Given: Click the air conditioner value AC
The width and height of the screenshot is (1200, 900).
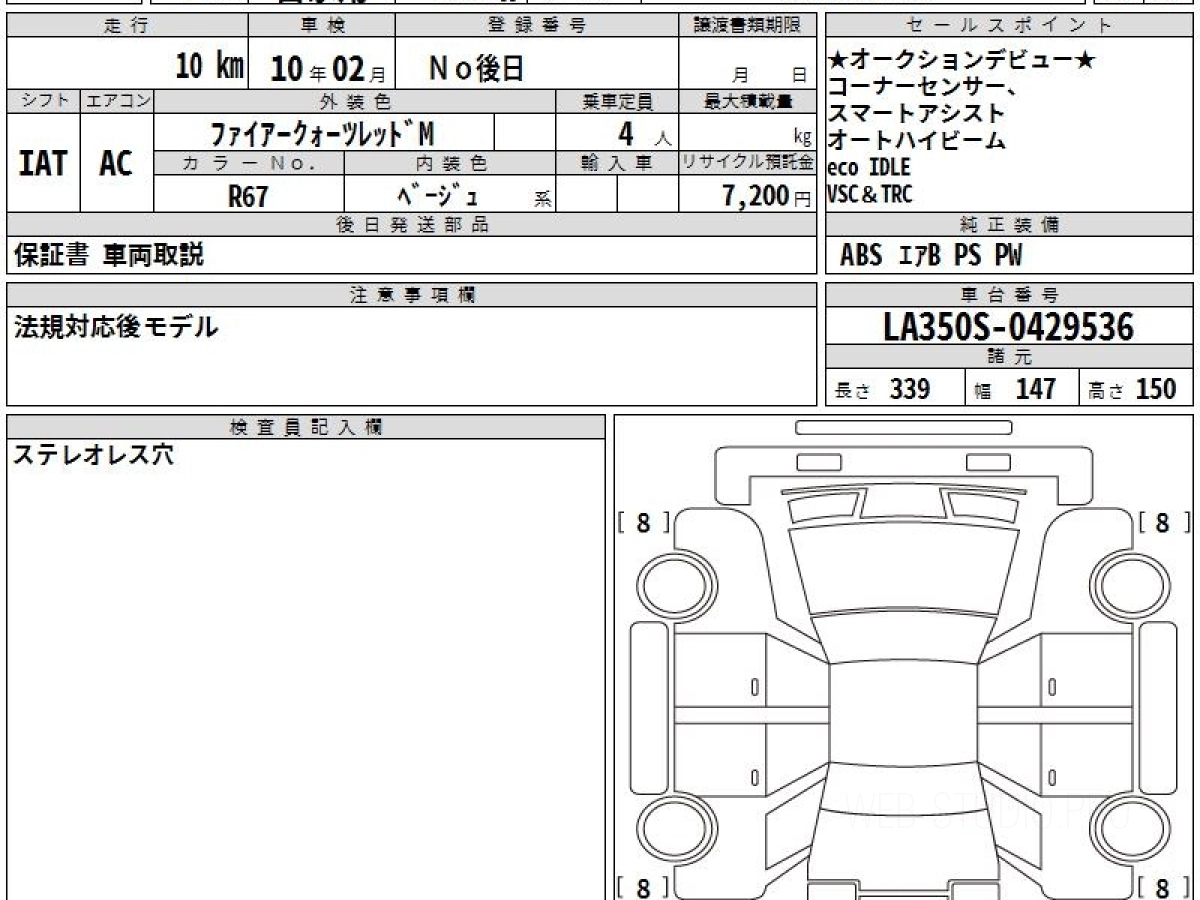Looking at the screenshot, I should point(116,163).
